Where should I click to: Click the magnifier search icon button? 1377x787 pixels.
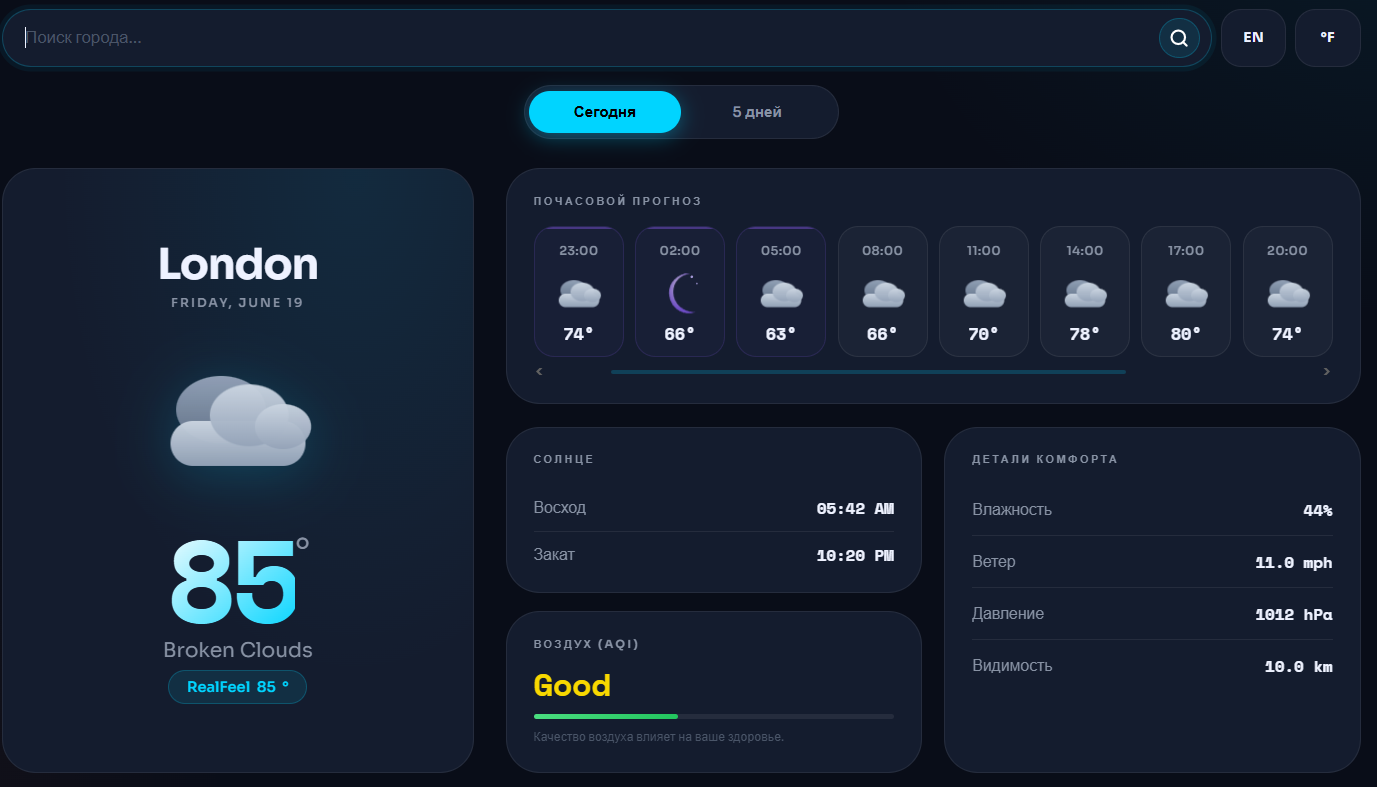(x=1179, y=38)
